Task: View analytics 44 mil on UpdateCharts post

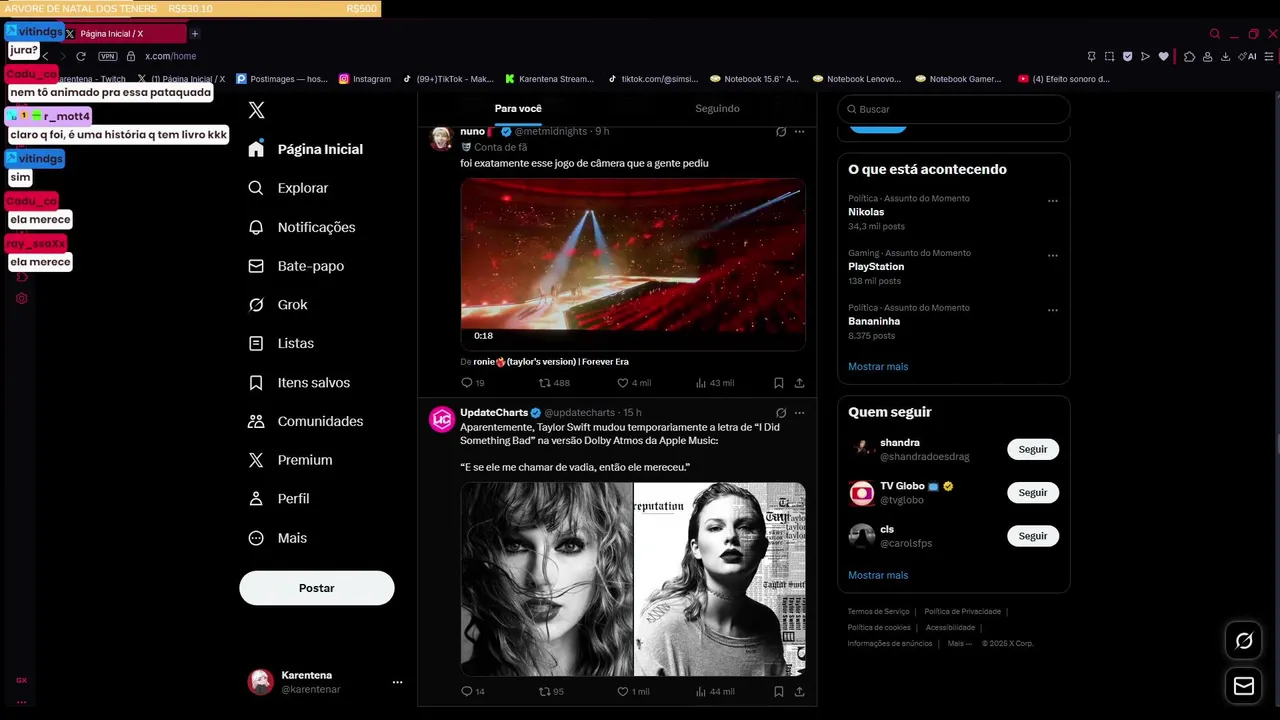Action: [x=714, y=691]
